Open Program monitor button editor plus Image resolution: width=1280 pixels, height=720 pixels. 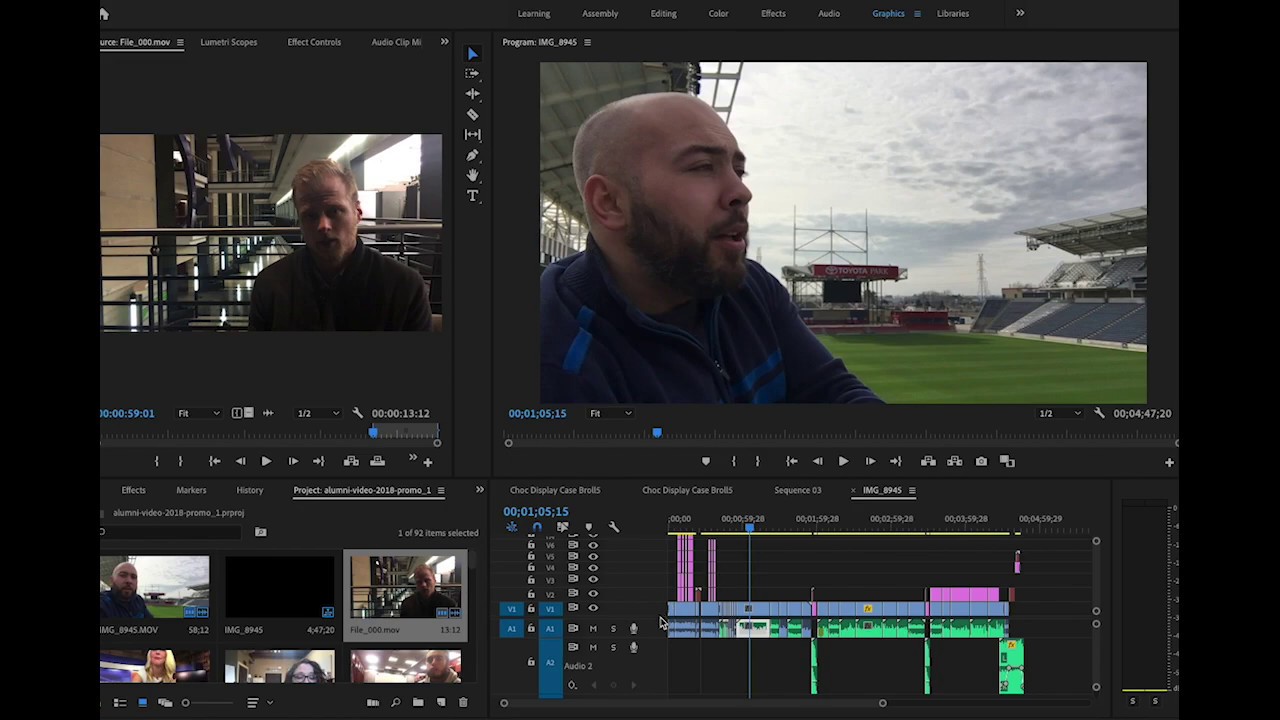1169,462
